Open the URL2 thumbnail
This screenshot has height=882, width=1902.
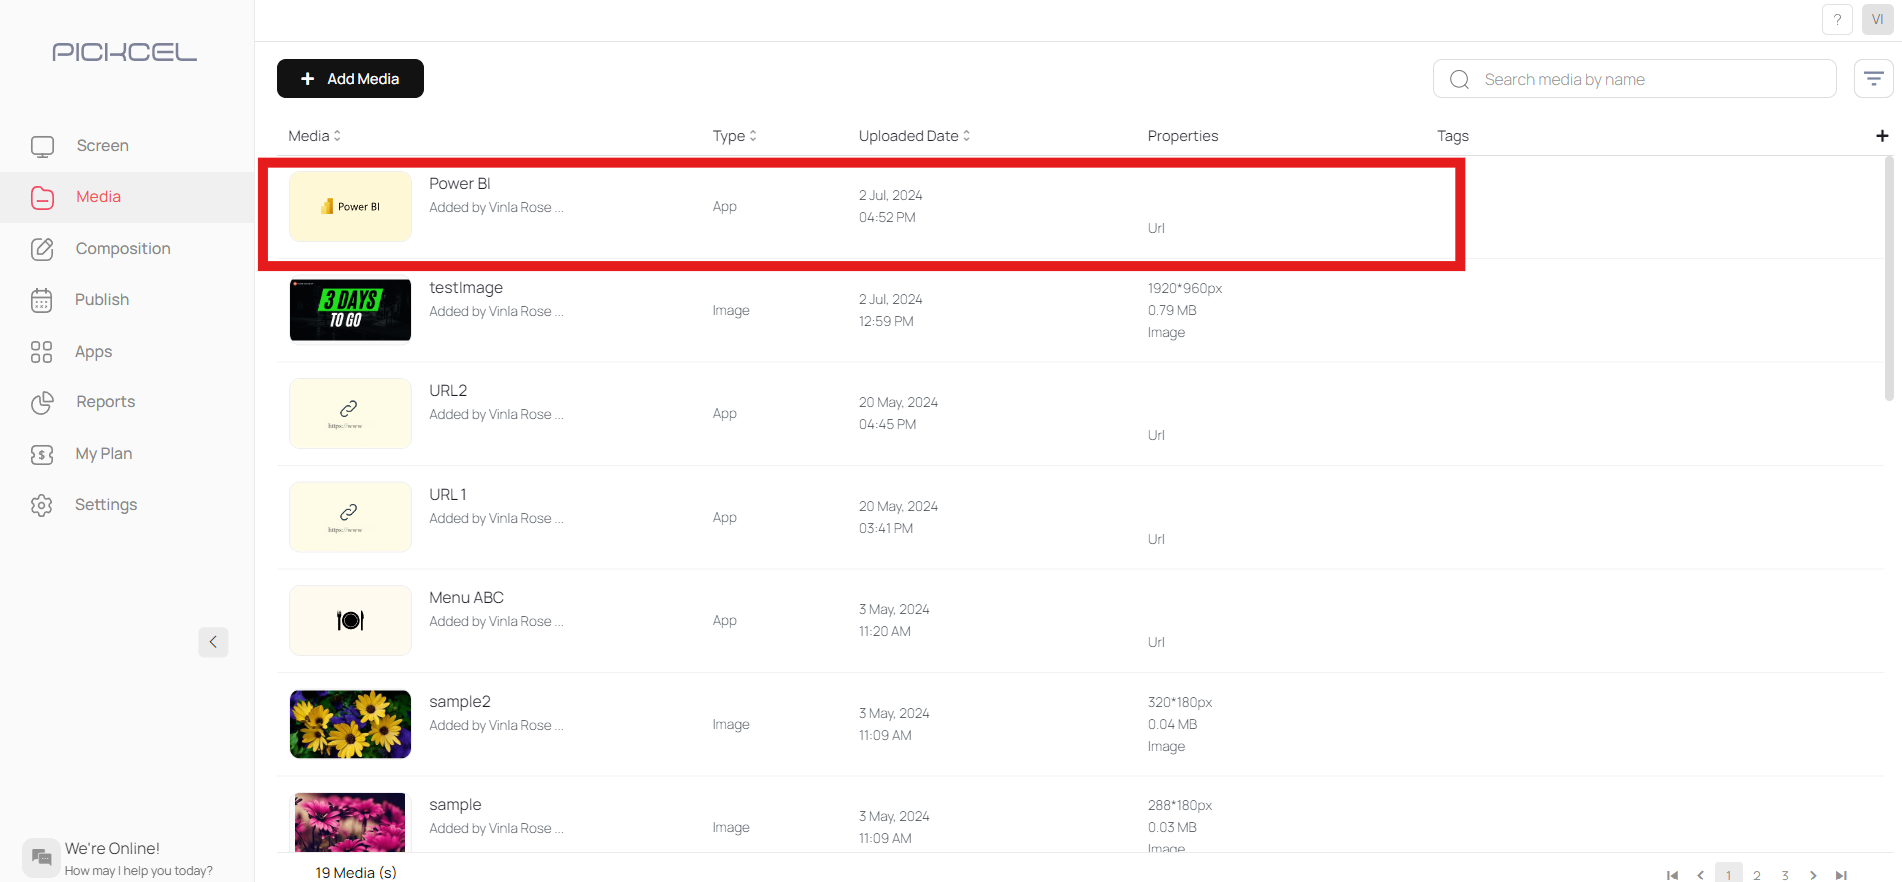pos(350,414)
